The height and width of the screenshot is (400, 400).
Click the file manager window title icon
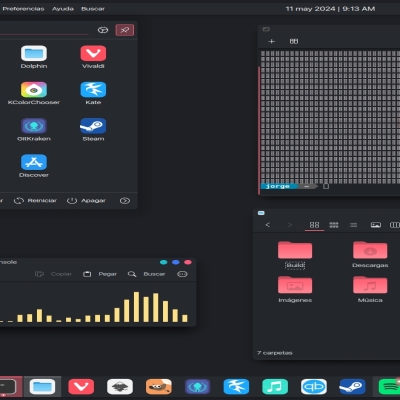261,213
